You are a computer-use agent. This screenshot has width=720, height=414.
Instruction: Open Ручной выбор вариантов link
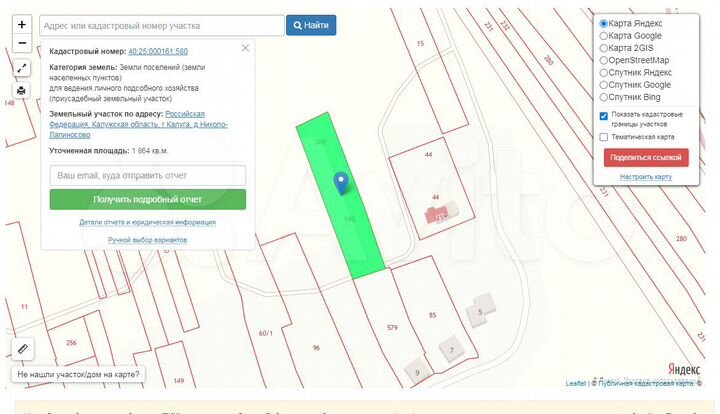coord(147,240)
